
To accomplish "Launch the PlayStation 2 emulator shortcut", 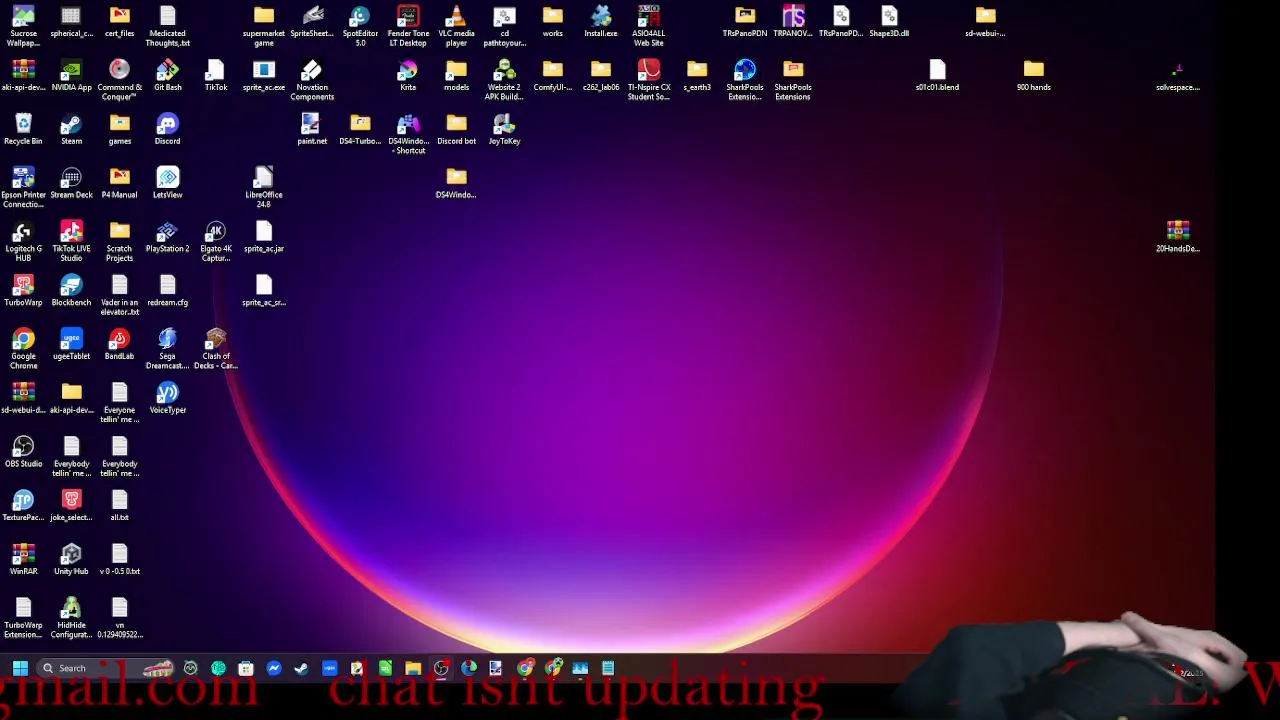I will [x=167, y=237].
